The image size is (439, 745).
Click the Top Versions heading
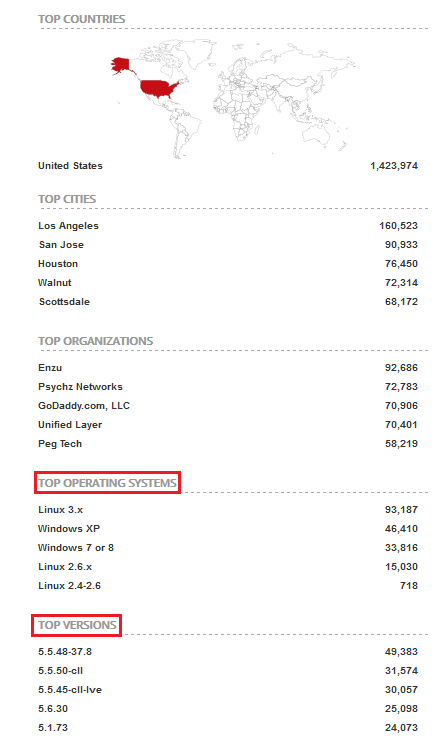77,625
